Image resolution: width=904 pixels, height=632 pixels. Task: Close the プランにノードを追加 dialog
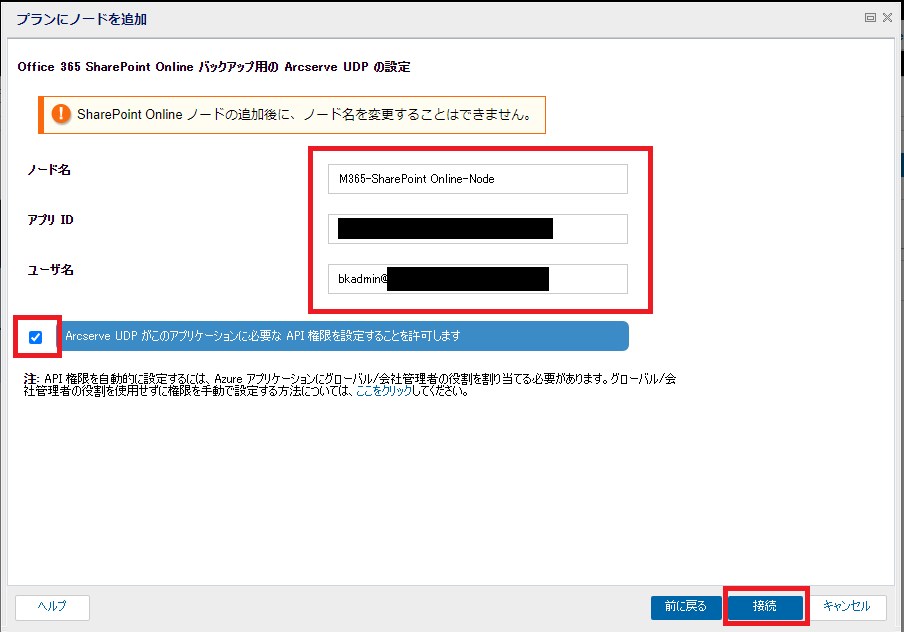click(x=887, y=18)
